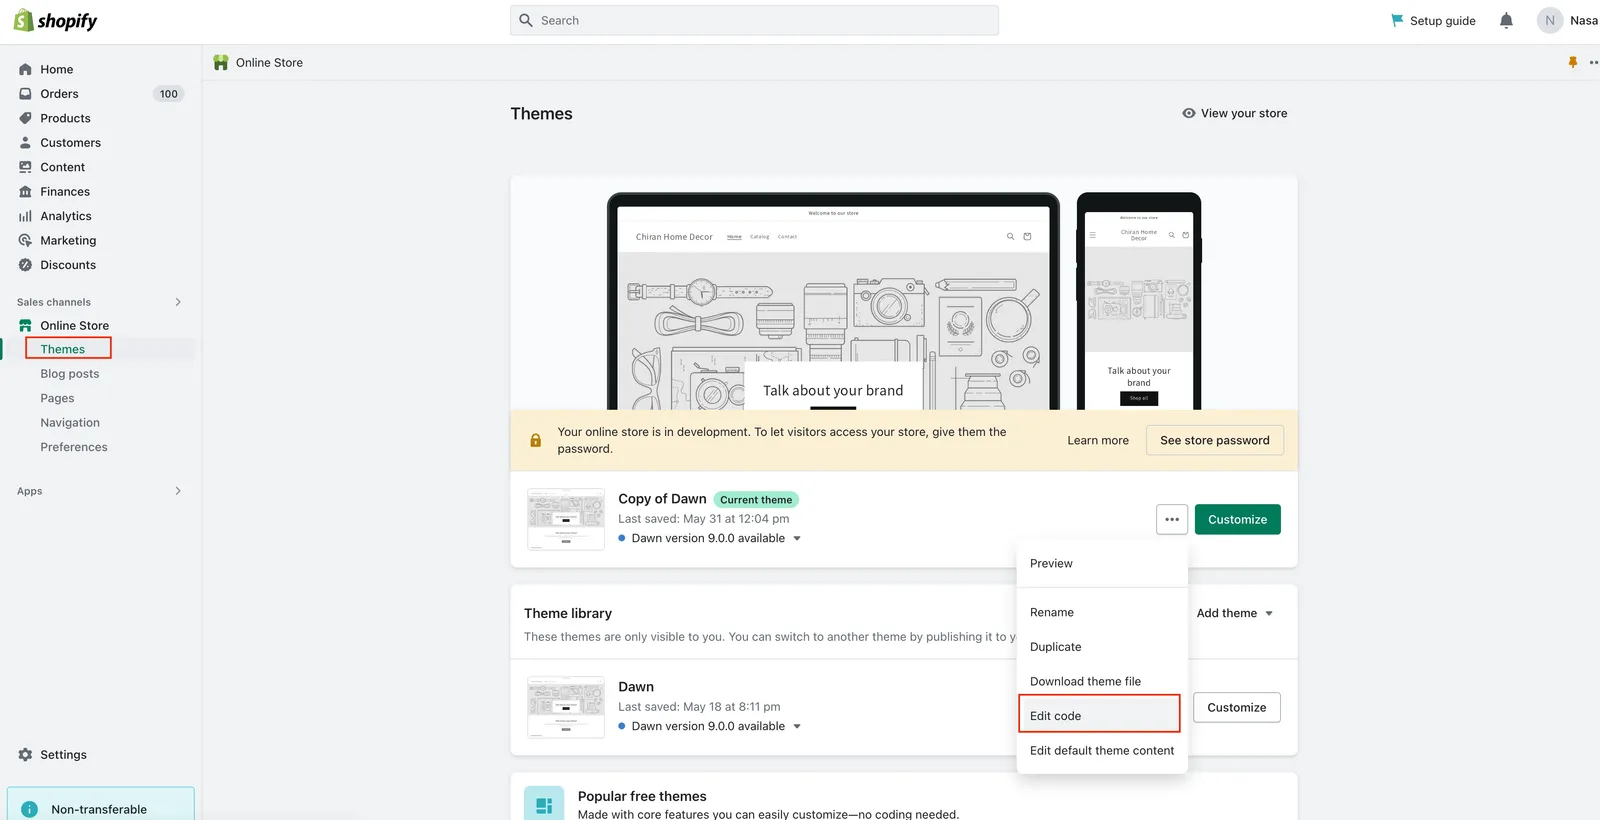Image resolution: width=1600 pixels, height=820 pixels.
Task: Click See store password button
Action: point(1215,440)
